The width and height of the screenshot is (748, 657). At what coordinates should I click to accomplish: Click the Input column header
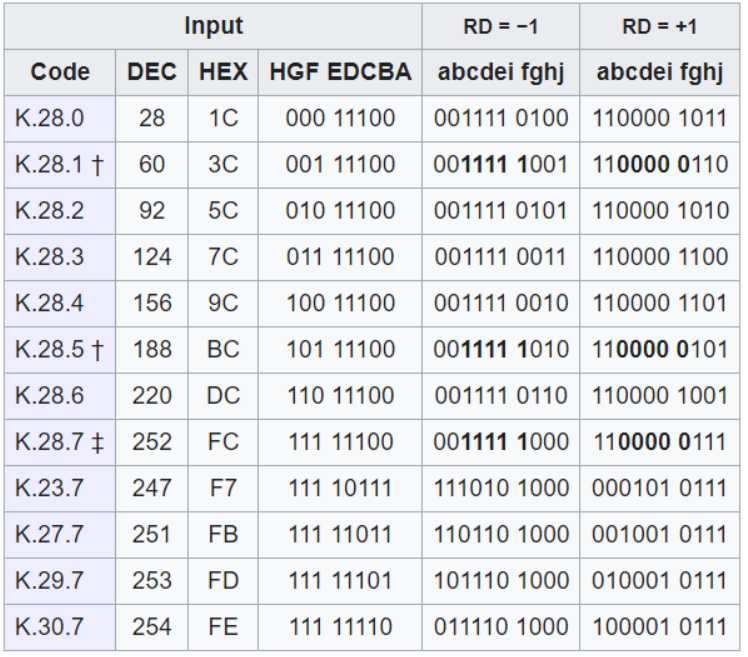pyautogui.click(x=213, y=26)
